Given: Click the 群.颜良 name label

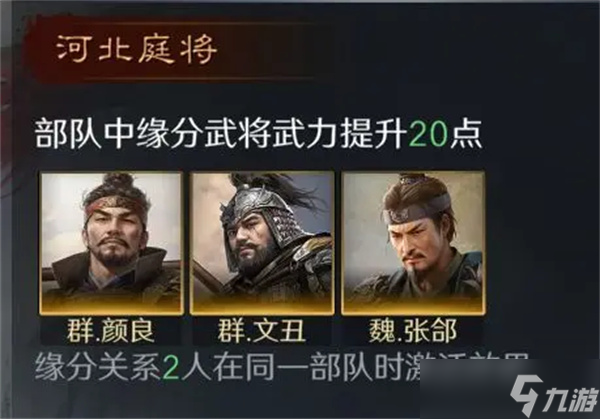Looking at the screenshot, I should (111, 331).
